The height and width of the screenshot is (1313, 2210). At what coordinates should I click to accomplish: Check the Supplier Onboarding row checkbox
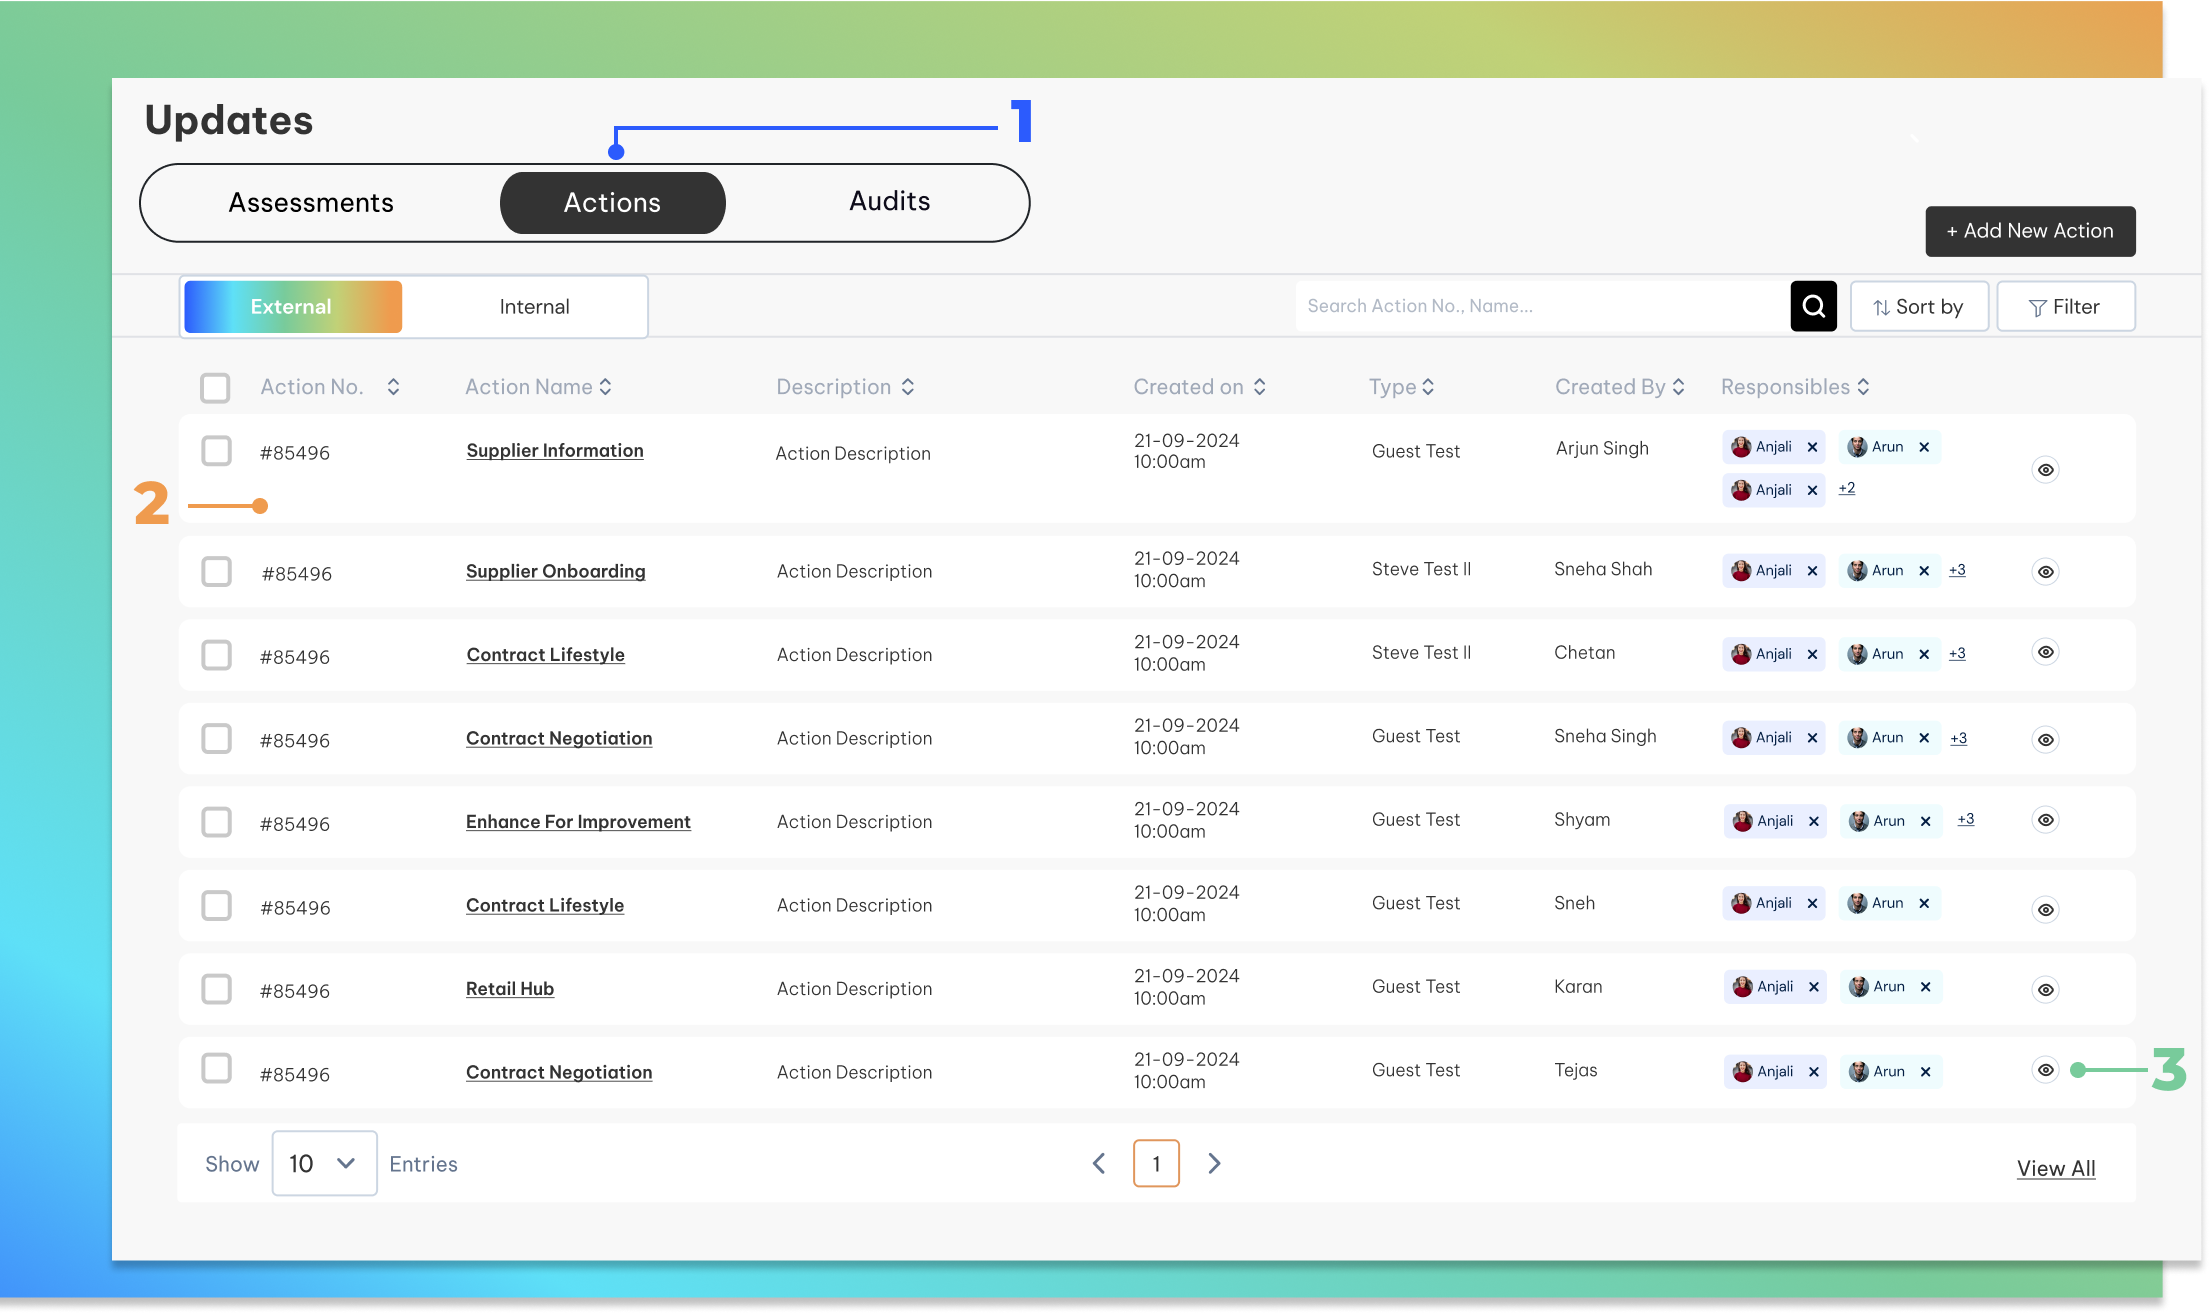coord(216,572)
